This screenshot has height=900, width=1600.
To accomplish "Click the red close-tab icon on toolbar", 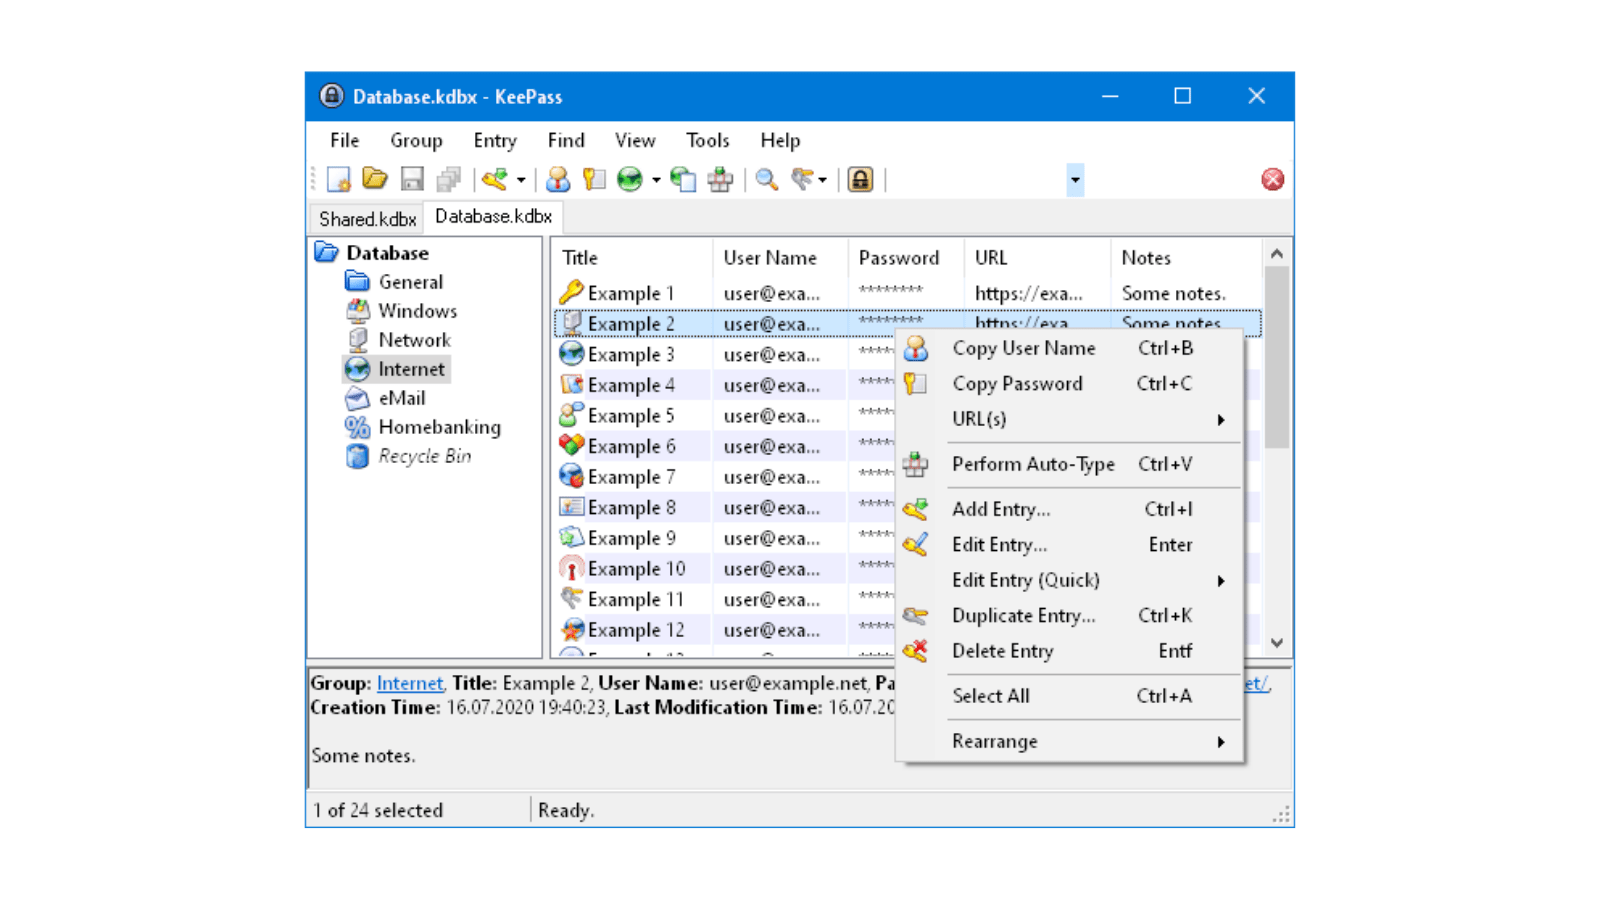I will [x=1273, y=179].
